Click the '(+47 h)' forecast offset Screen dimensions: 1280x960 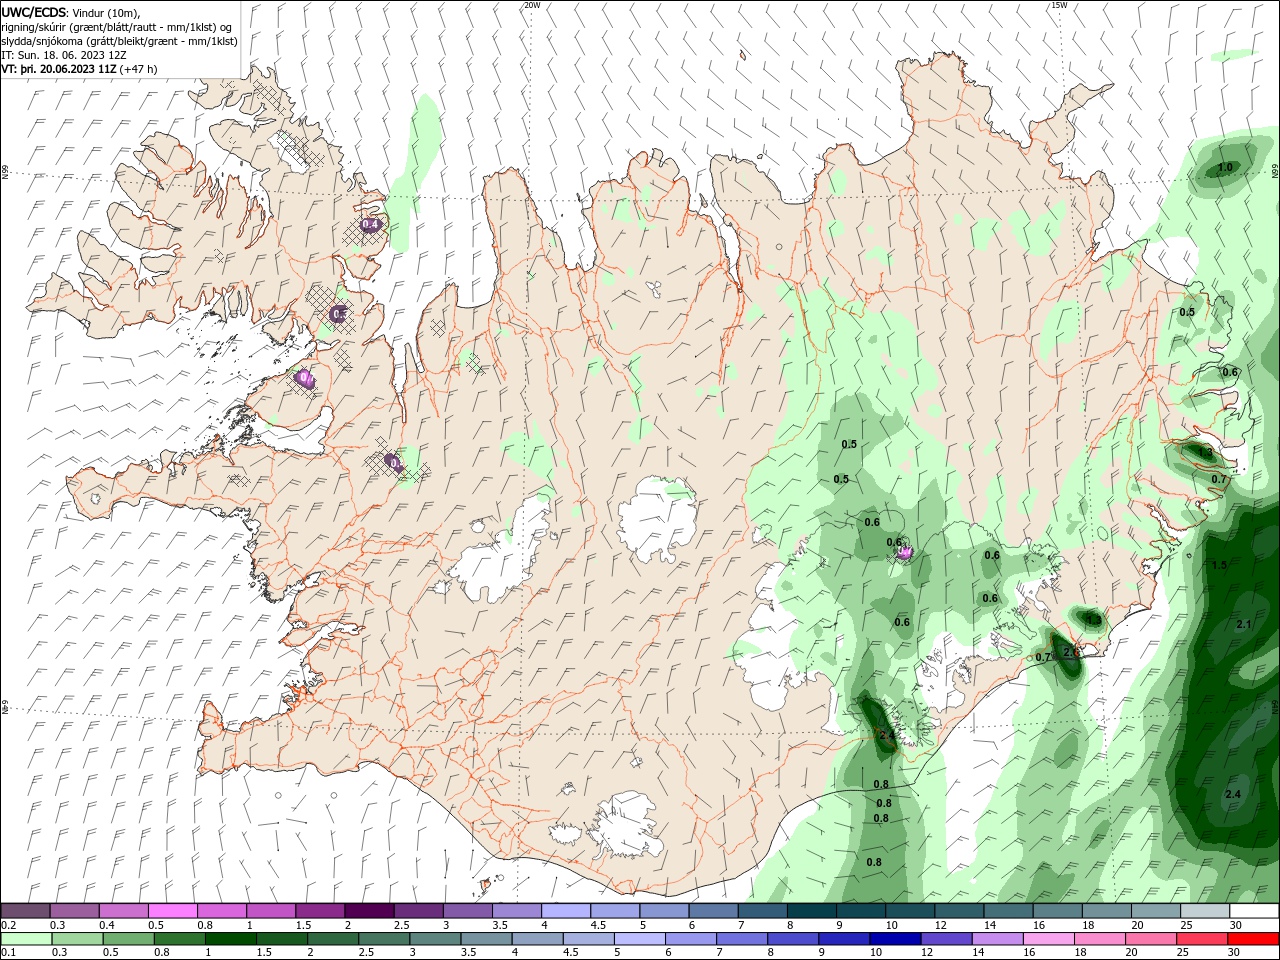point(138,69)
